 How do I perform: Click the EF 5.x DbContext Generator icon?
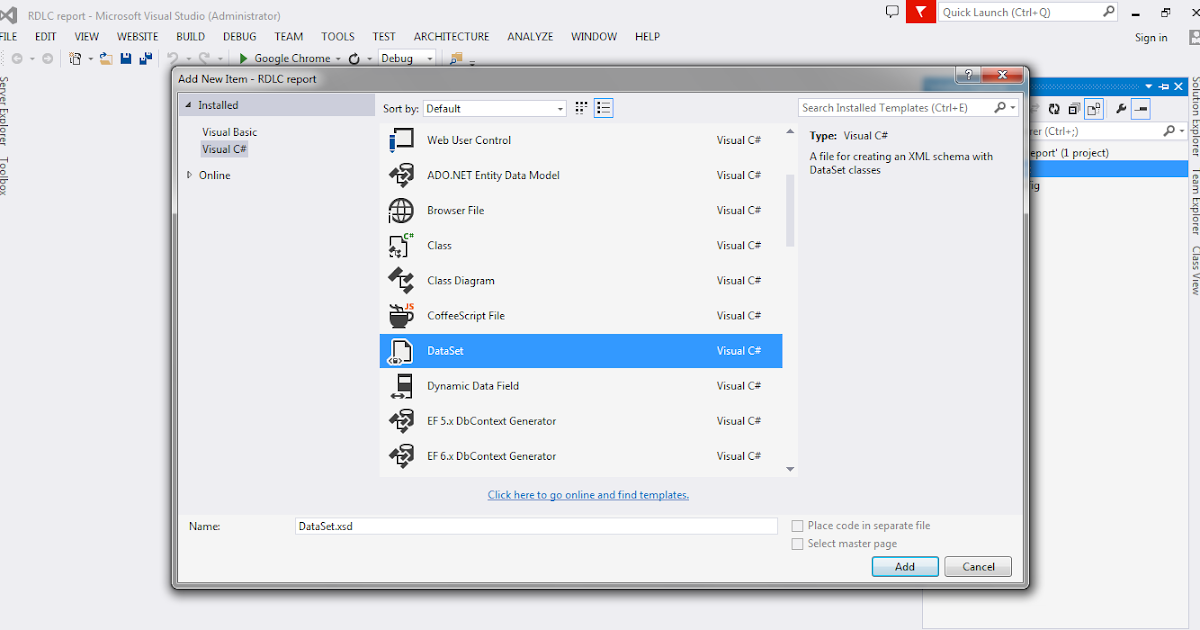click(400, 421)
